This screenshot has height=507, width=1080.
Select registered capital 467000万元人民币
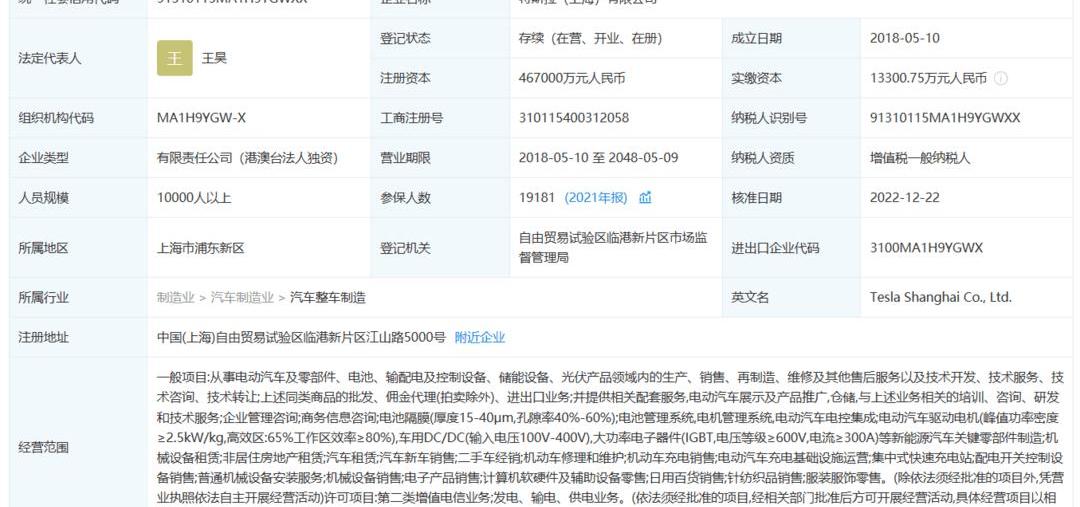pyautogui.click(x=572, y=79)
